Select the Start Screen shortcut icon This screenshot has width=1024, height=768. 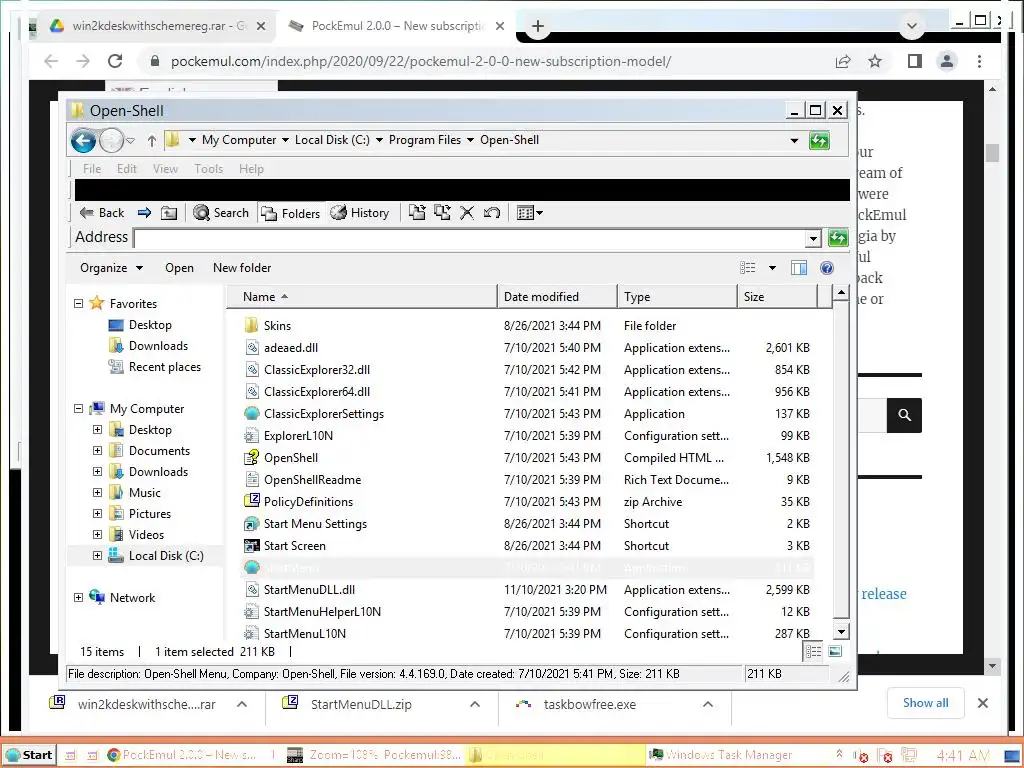pyautogui.click(x=251, y=545)
